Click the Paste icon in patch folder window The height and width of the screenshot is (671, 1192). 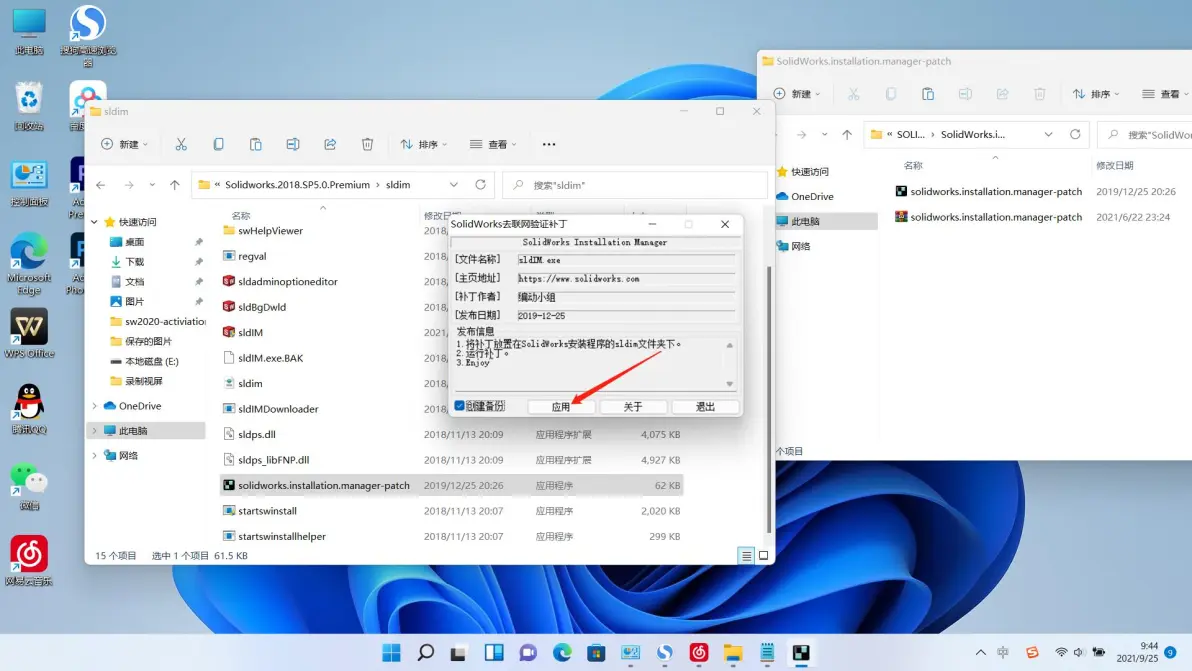point(928,94)
